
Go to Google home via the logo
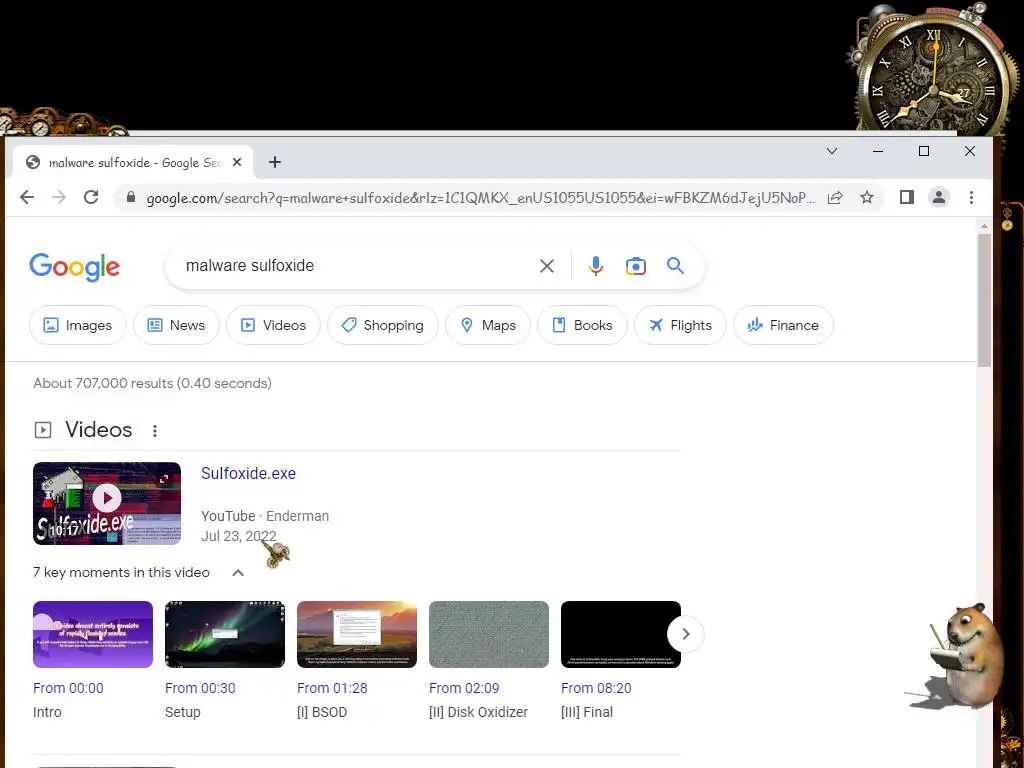pyautogui.click(x=74, y=266)
